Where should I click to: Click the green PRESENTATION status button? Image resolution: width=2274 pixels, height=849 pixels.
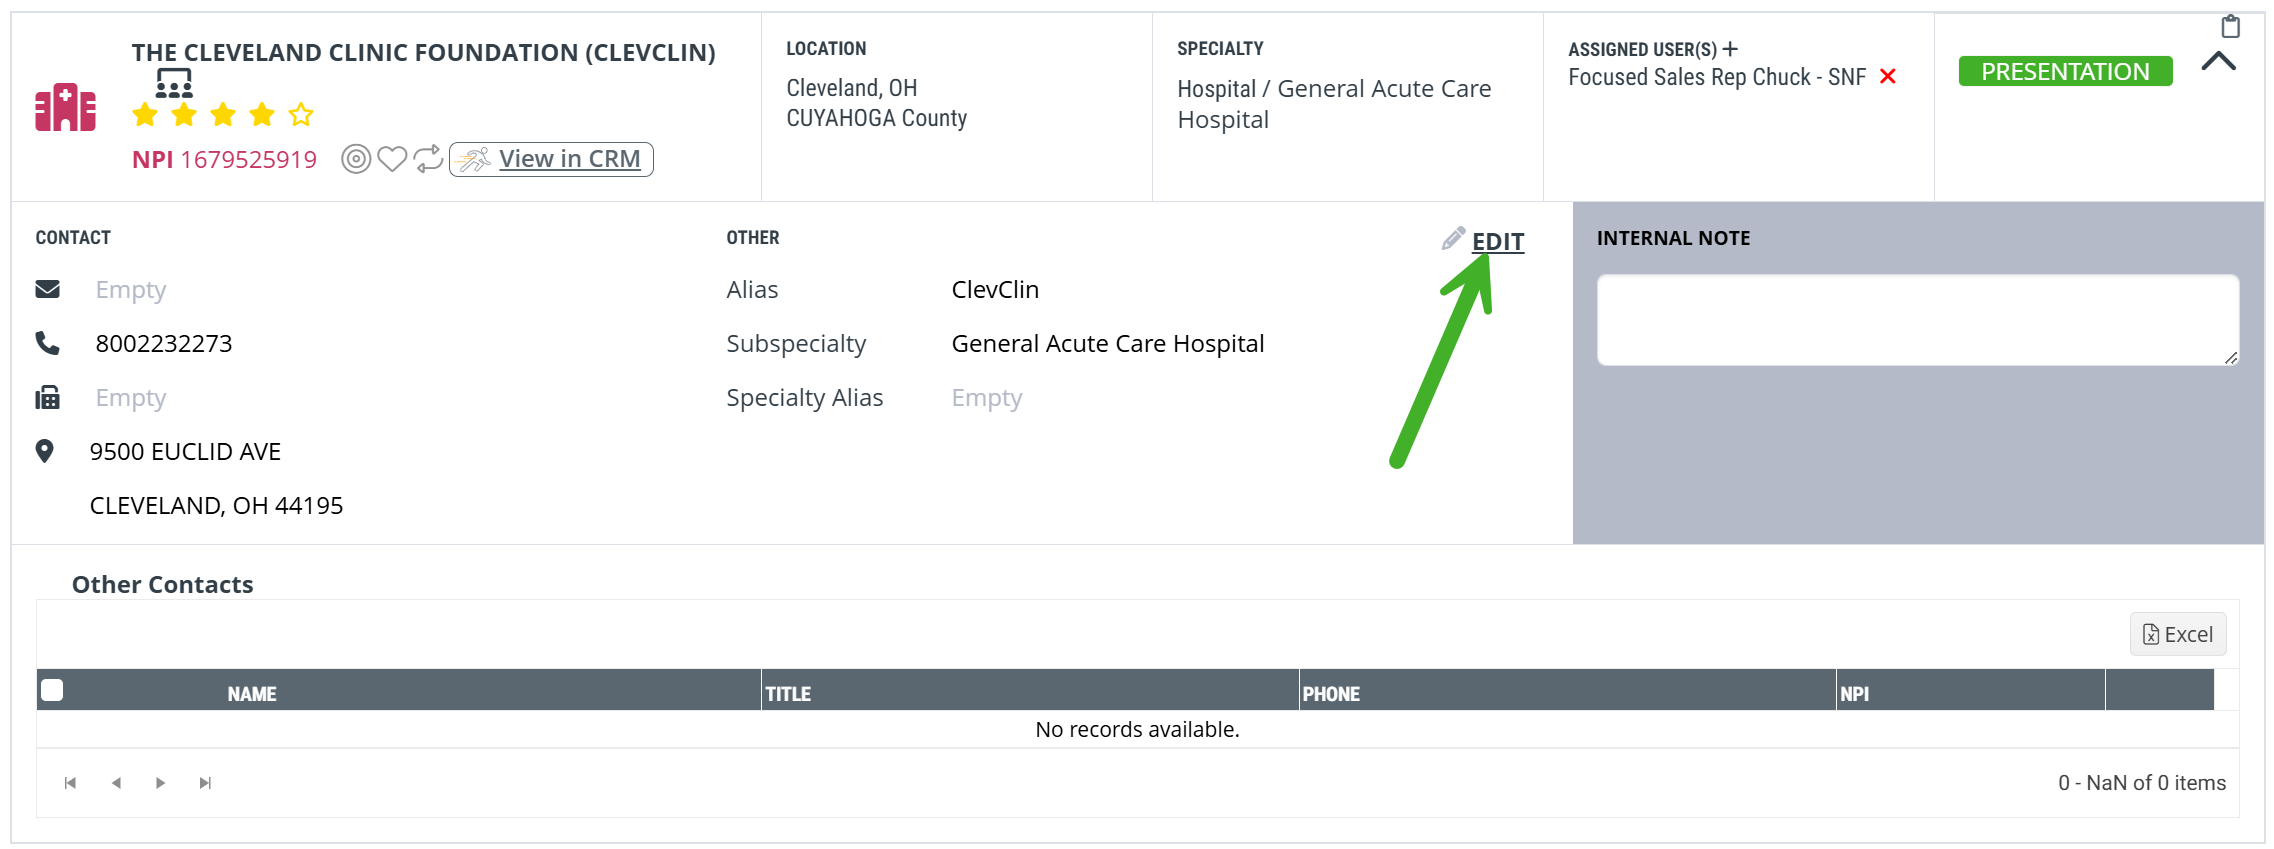2065,72
